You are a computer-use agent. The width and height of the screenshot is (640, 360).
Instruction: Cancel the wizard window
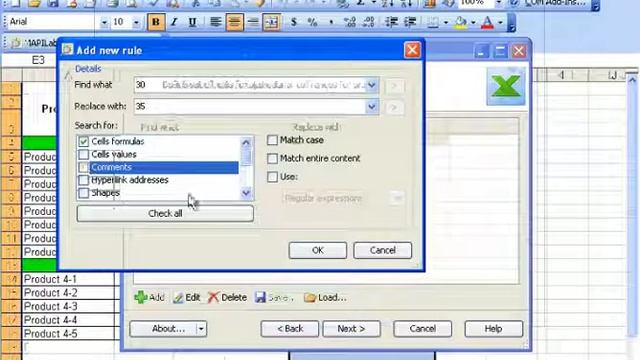(x=422, y=329)
